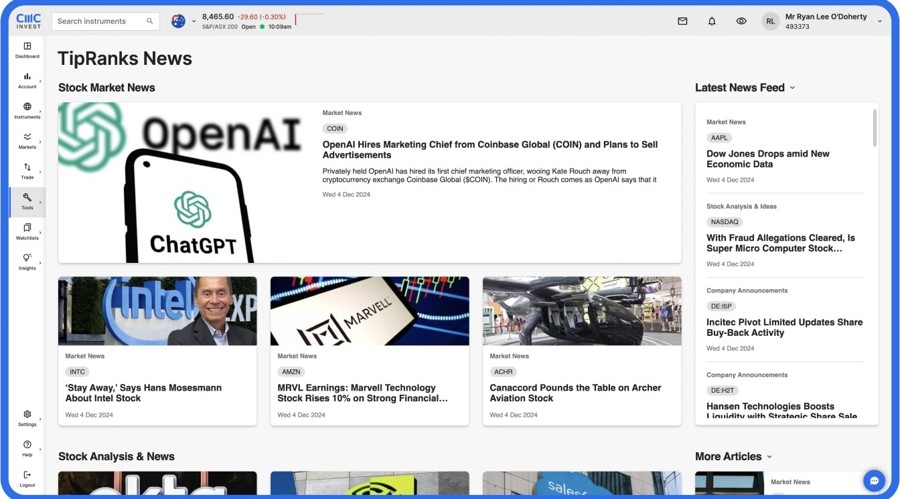Open the Trade sidebar icon
The image size is (900, 499).
pos(27,171)
